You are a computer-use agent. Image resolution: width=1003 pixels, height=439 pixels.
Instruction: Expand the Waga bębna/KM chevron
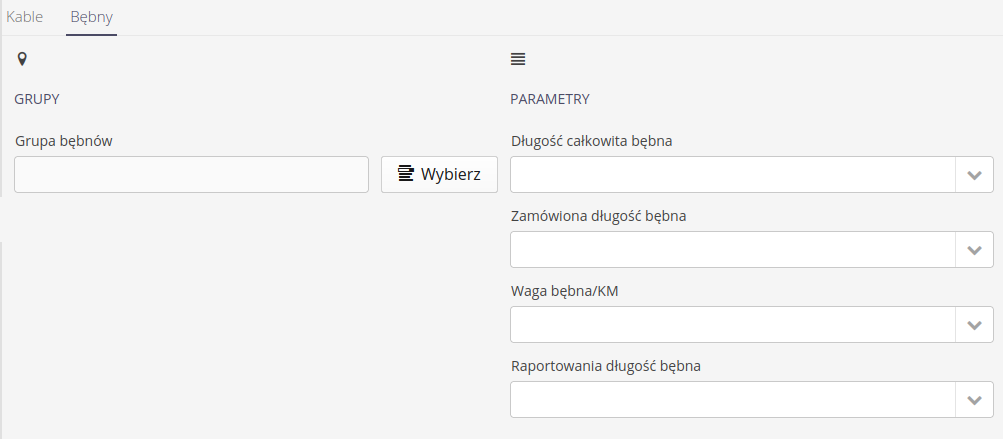pyautogui.click(x=975, y=324)
